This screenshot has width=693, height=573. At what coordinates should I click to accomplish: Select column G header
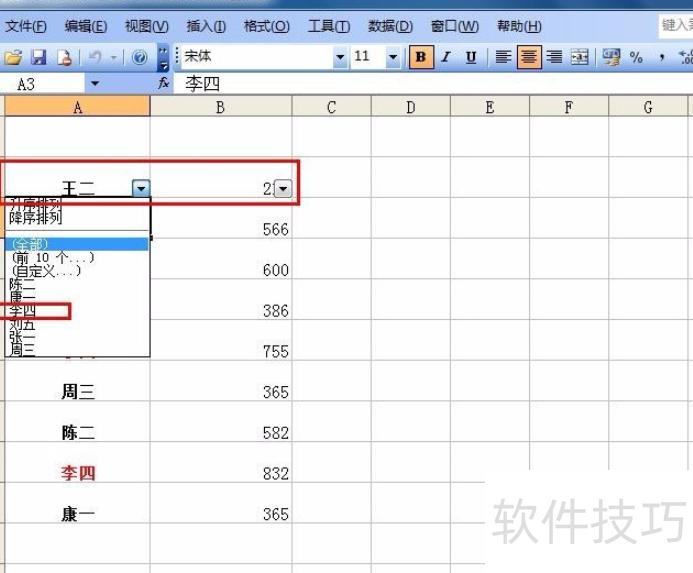click(648, 107)
